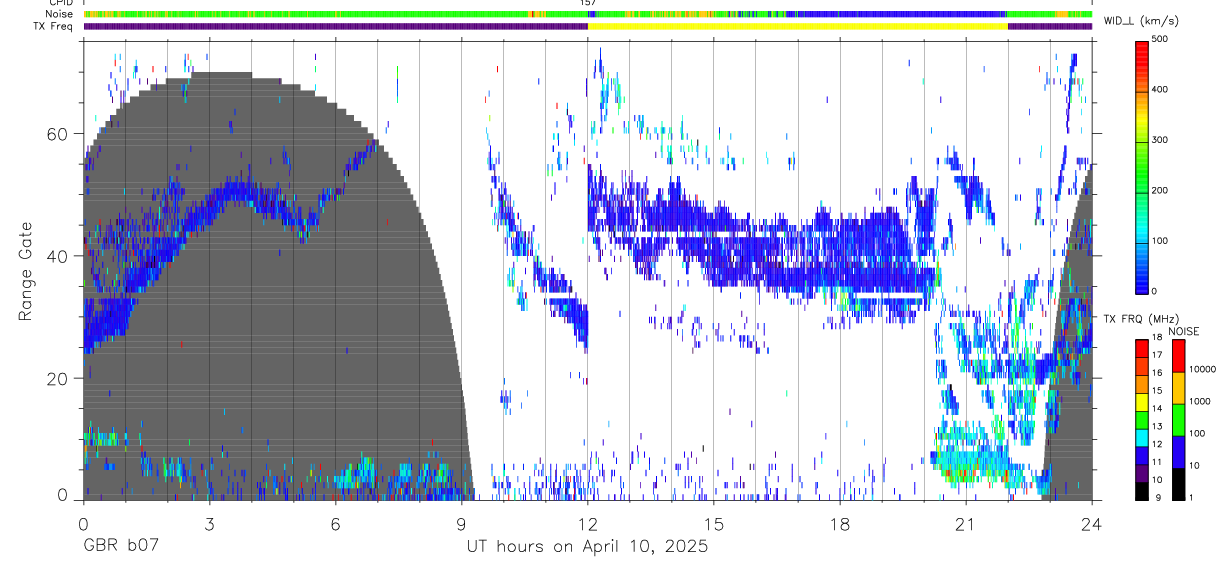Click the "TX Freq" strip label
1228x567 pixels.
pos(55,26)
